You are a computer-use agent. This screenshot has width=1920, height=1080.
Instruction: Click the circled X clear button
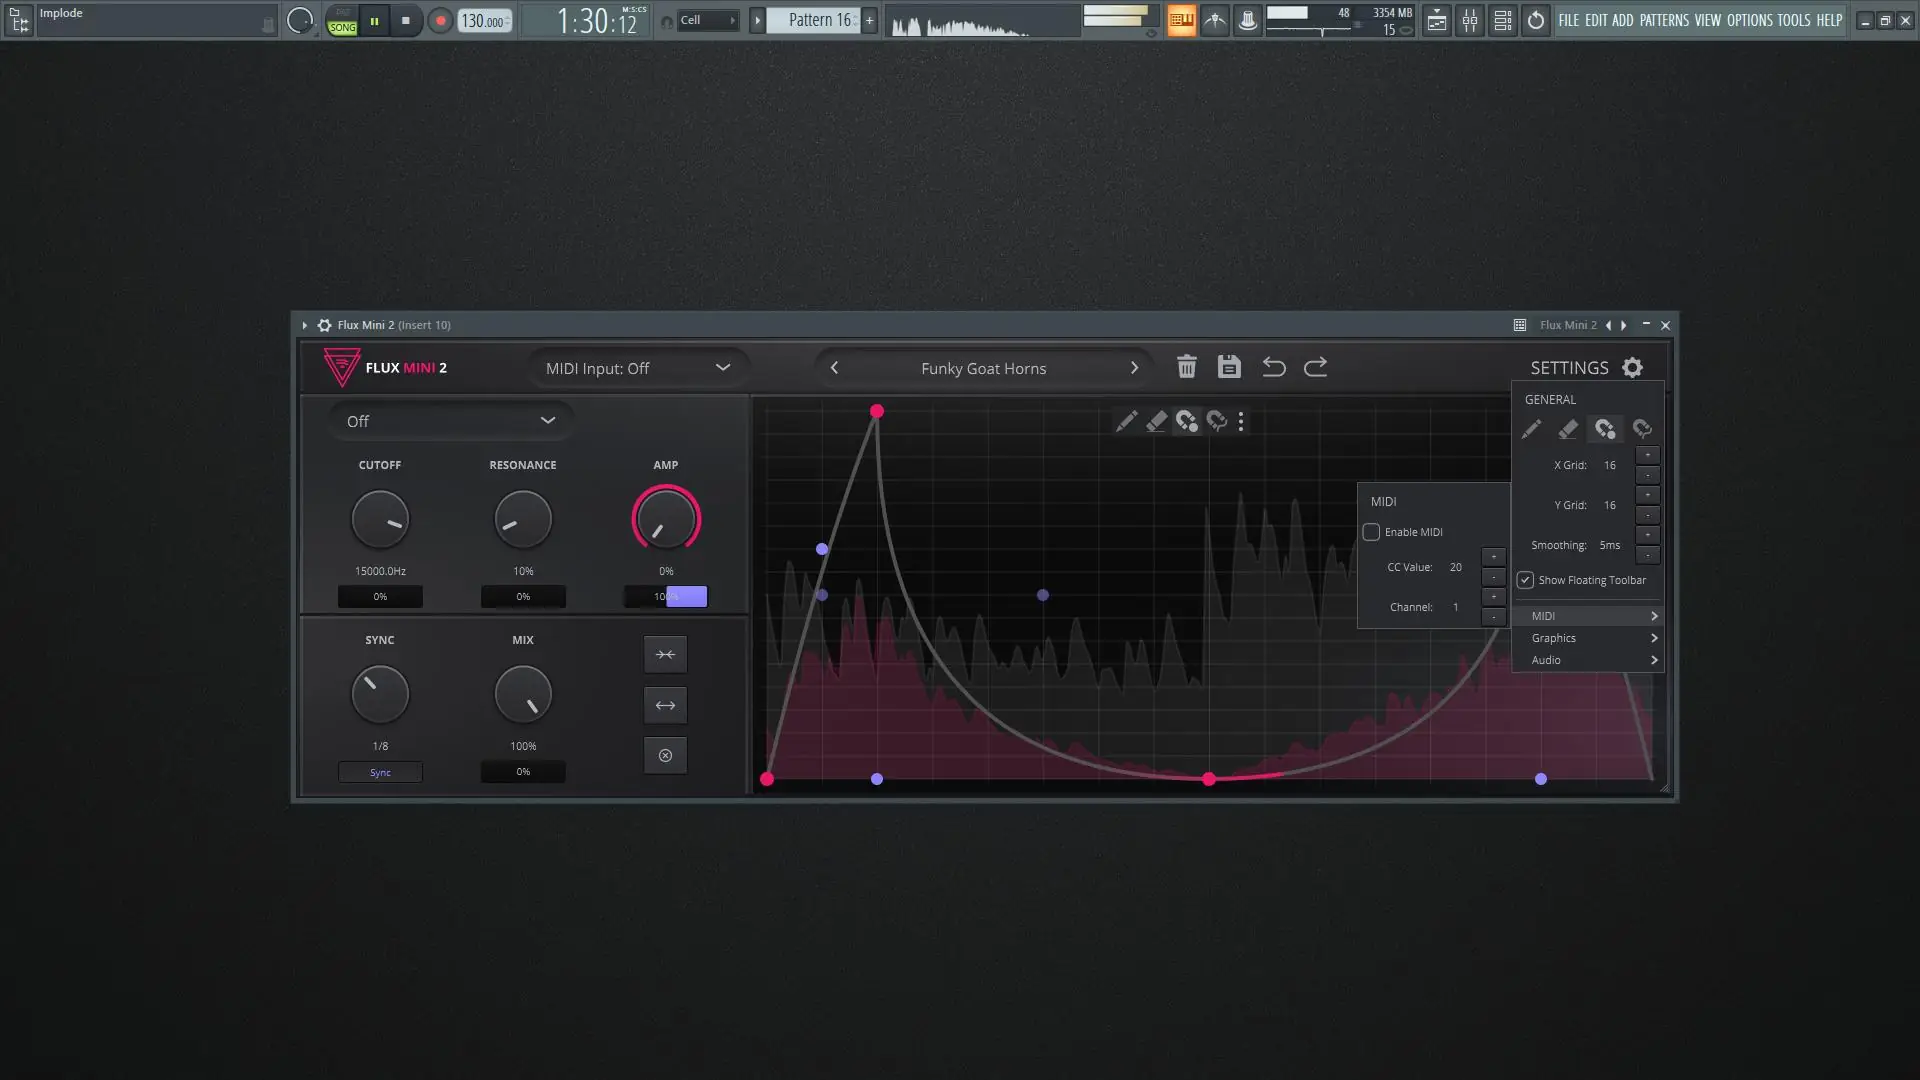click(665, 756)
